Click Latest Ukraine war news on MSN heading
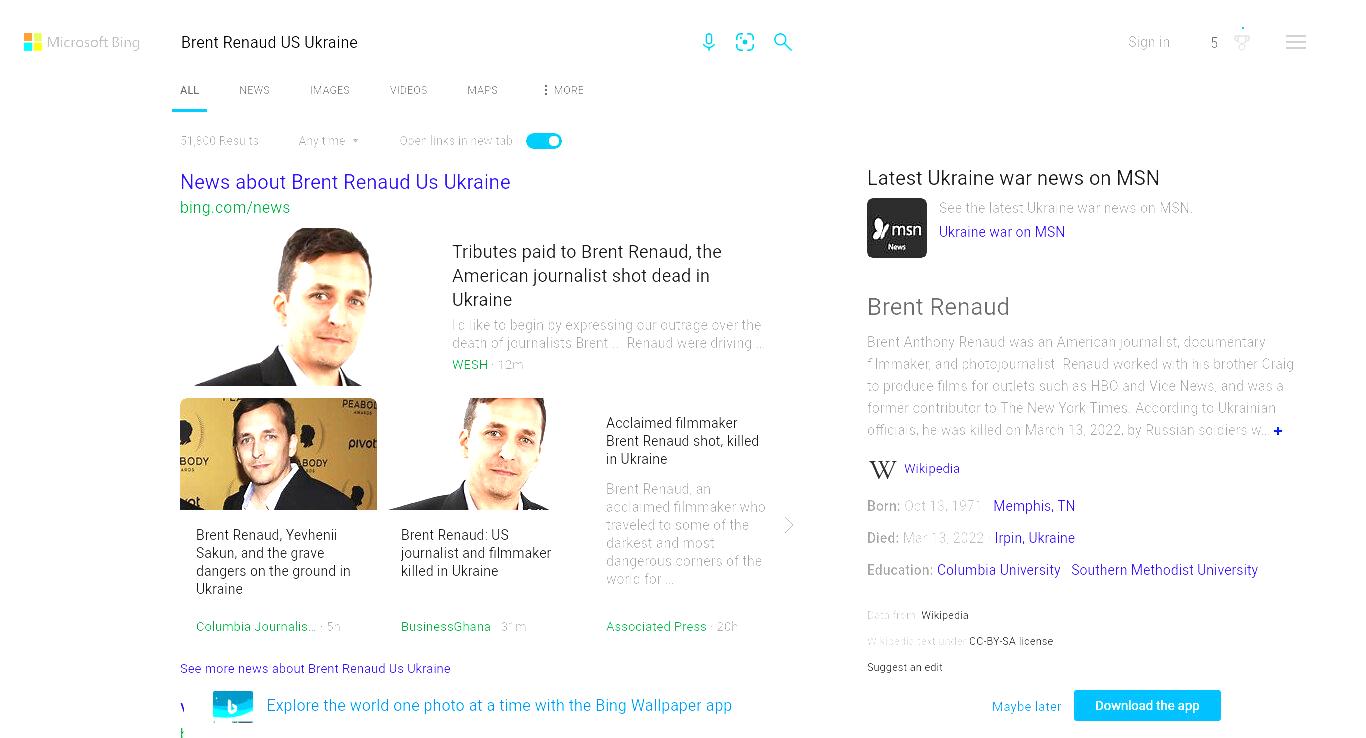The width and height of the screenshot is (1366, 738). (x=1013, y=178)
